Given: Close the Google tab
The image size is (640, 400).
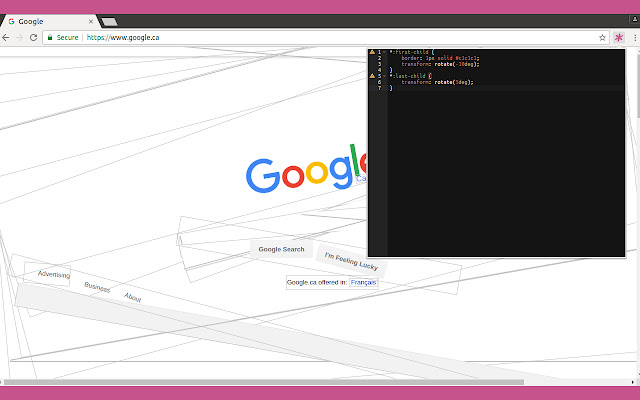Looking at the screenshot, I should coord(91,22).
